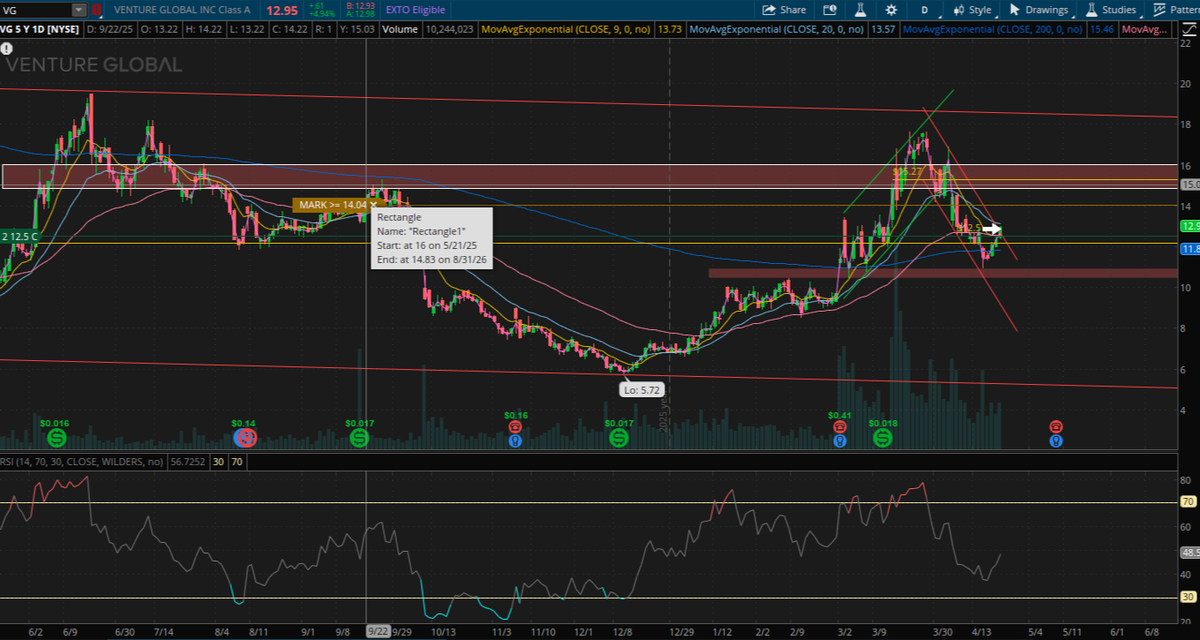
Task: Click the A: 12.98 ask price
Action: pos(359,15)
